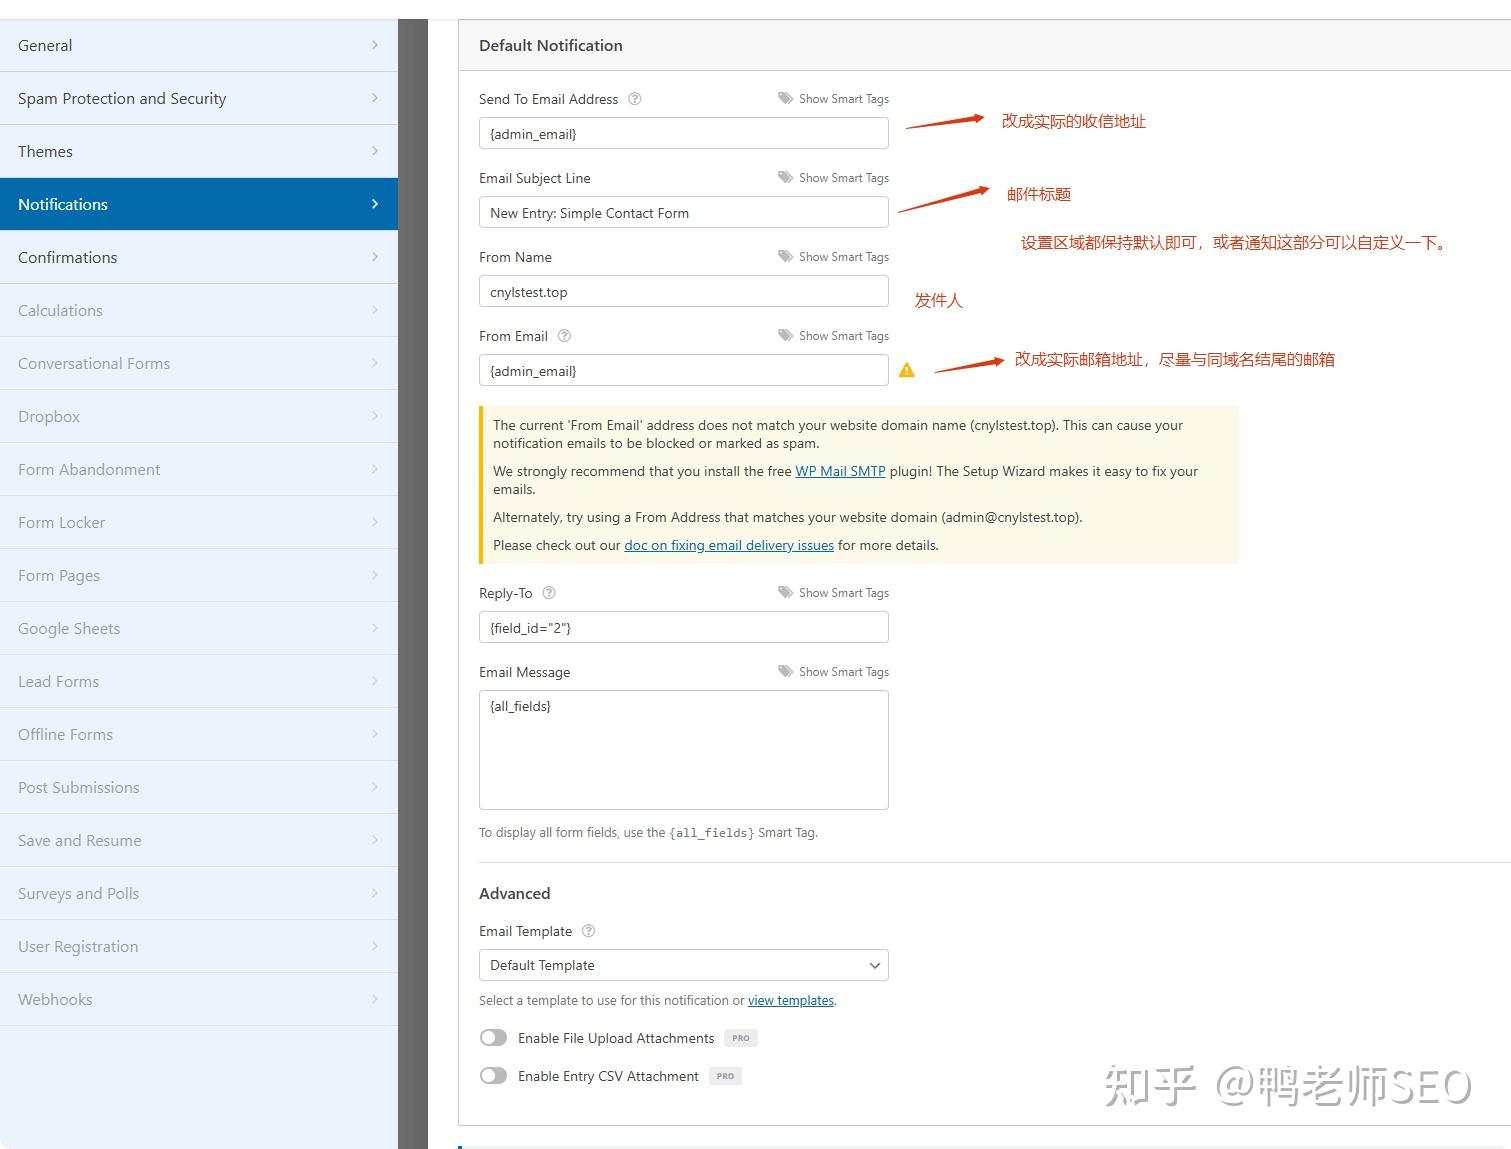Click inside the Email Message text area
This screenshot has height=1149, width=1511.
pos(683,750)
